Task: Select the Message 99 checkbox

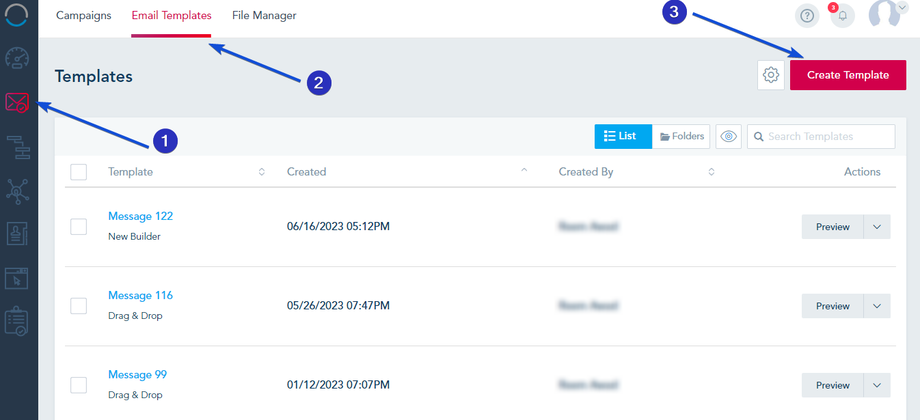Action: (79, 385)
